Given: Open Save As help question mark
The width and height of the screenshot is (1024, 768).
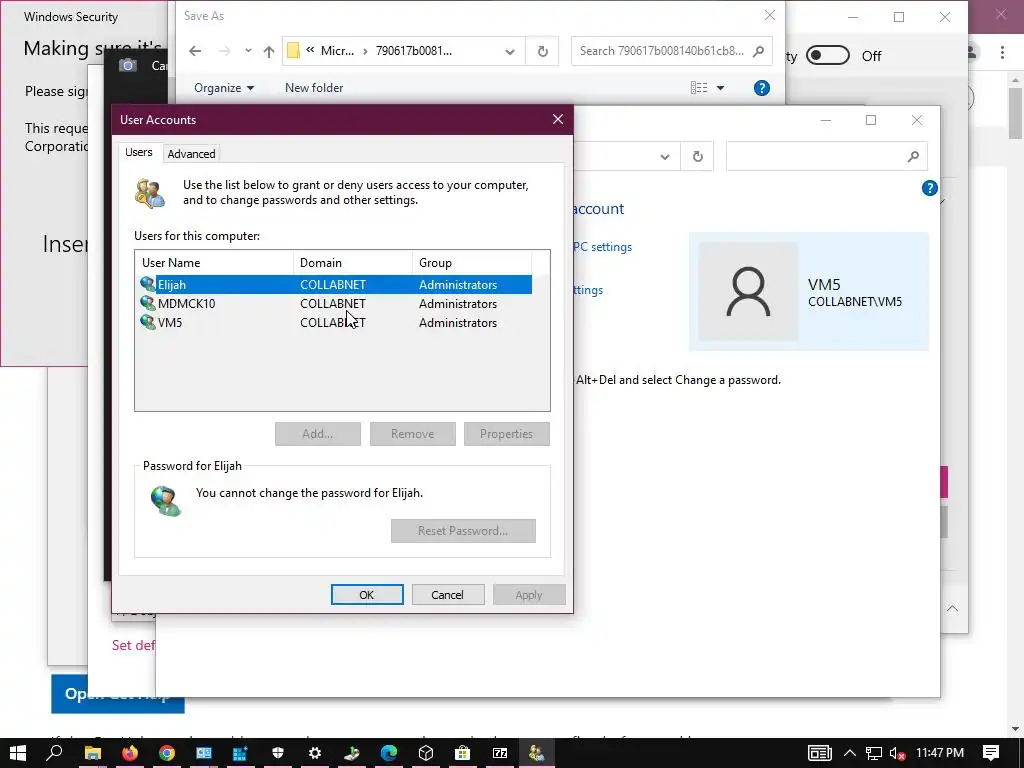Looking at the screenshot, I should [x=761, y=88].
